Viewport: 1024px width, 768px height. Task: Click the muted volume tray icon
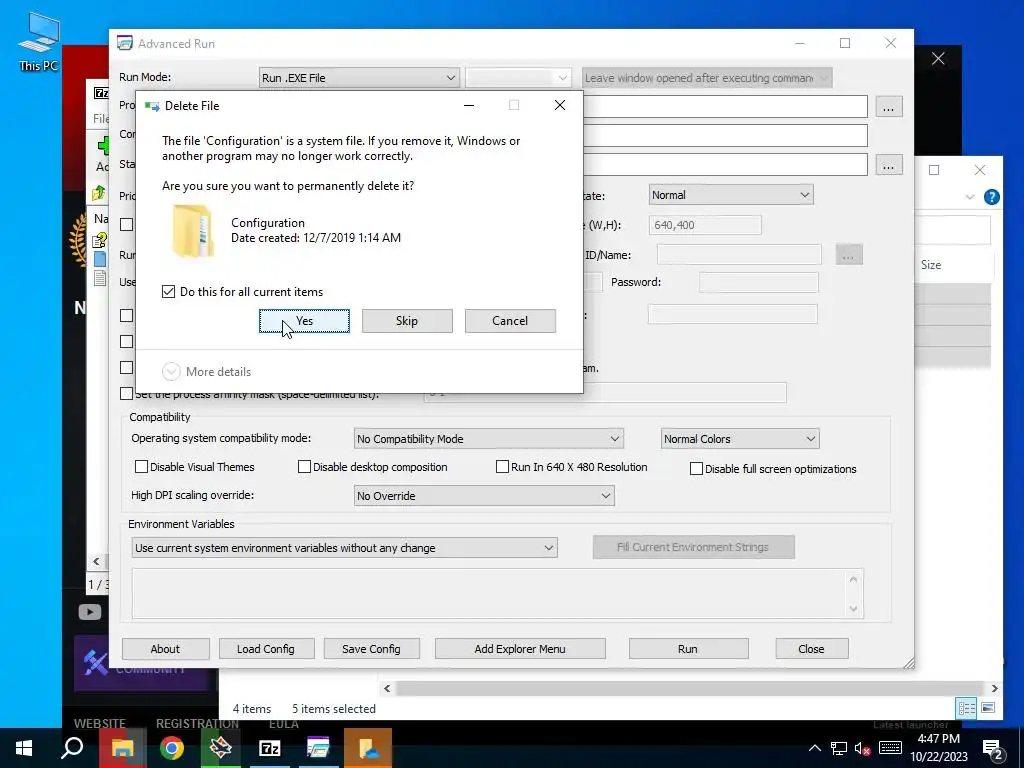(863, 748)
